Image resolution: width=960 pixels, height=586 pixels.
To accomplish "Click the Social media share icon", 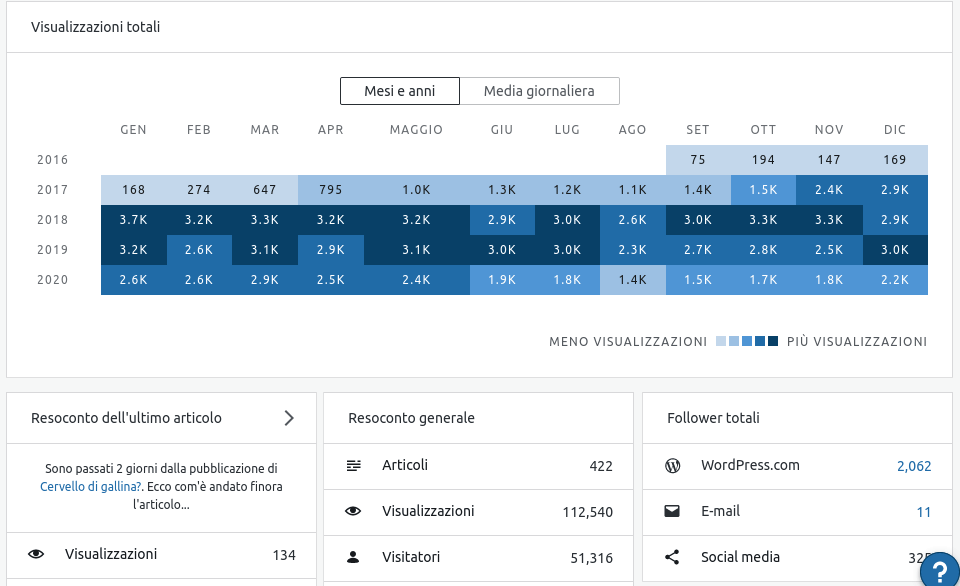I will coord(673,557).
